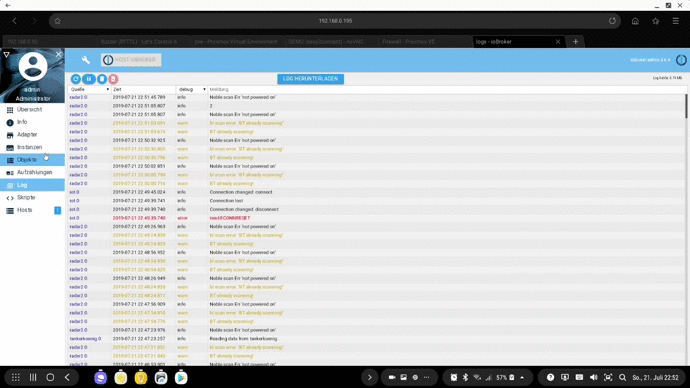This screenshot has width=690, height=388.
Task: Click the browser forward arrow
Action: [34, 21]
